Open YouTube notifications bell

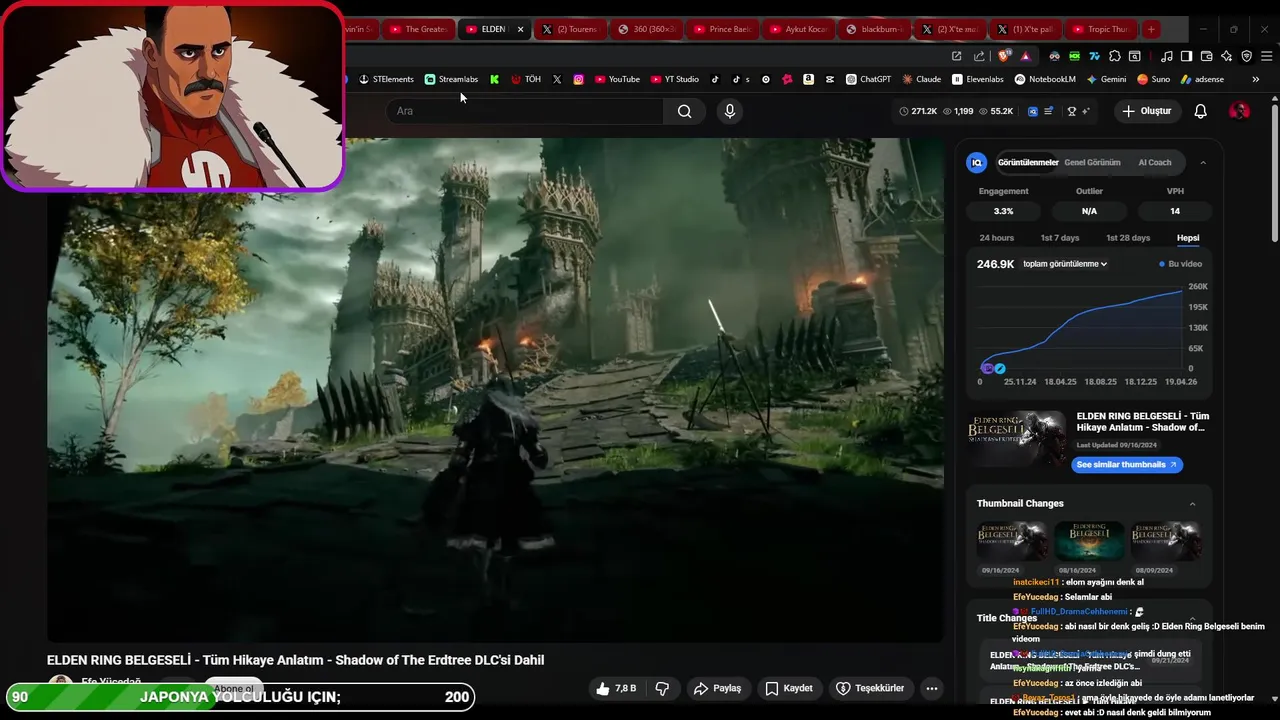point(1201,111)
